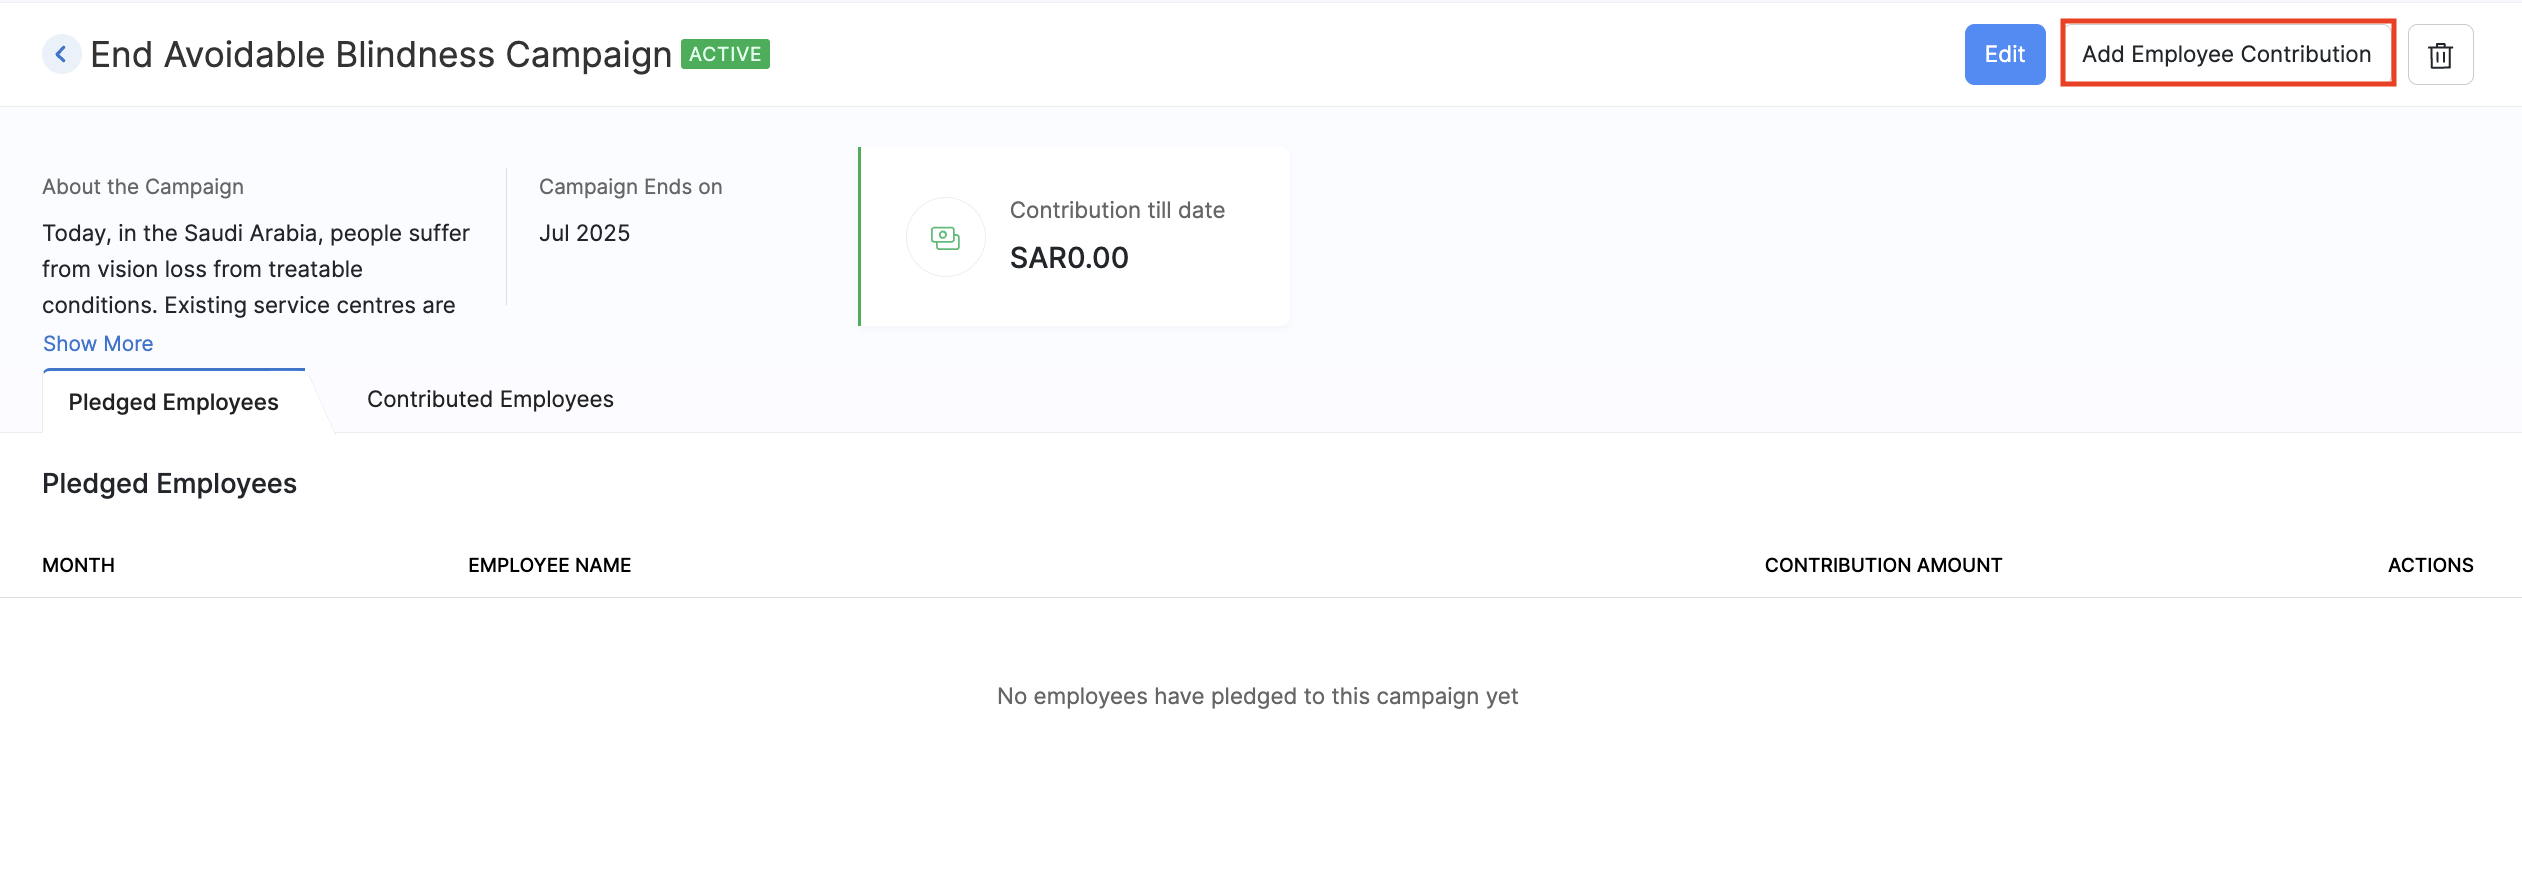2522x896 pixels.
Task: Click the CONTRIBUTION AMOUNT column header
Action: coord(1883,565)
